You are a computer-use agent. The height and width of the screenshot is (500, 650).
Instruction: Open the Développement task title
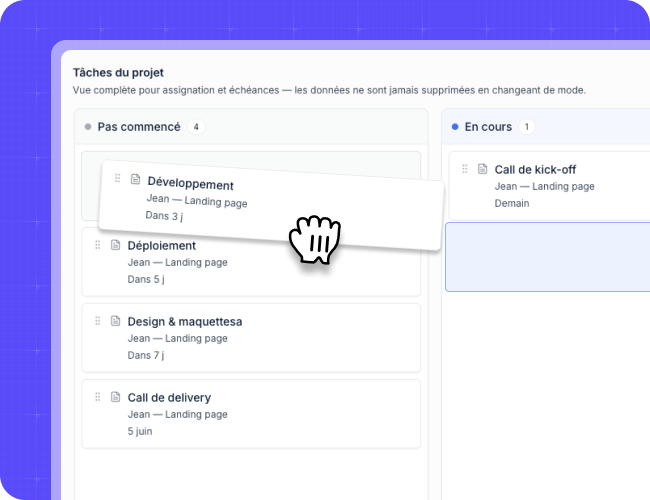pyautogui.click(x=191, y=183)
